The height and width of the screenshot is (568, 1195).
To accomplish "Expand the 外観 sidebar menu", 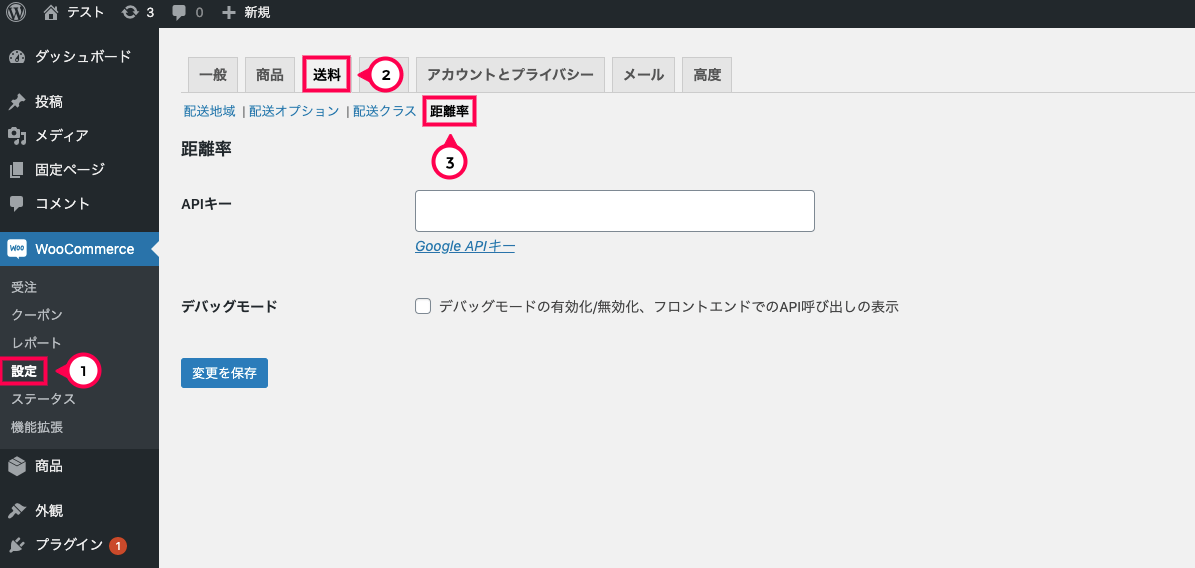I will 48,510.
